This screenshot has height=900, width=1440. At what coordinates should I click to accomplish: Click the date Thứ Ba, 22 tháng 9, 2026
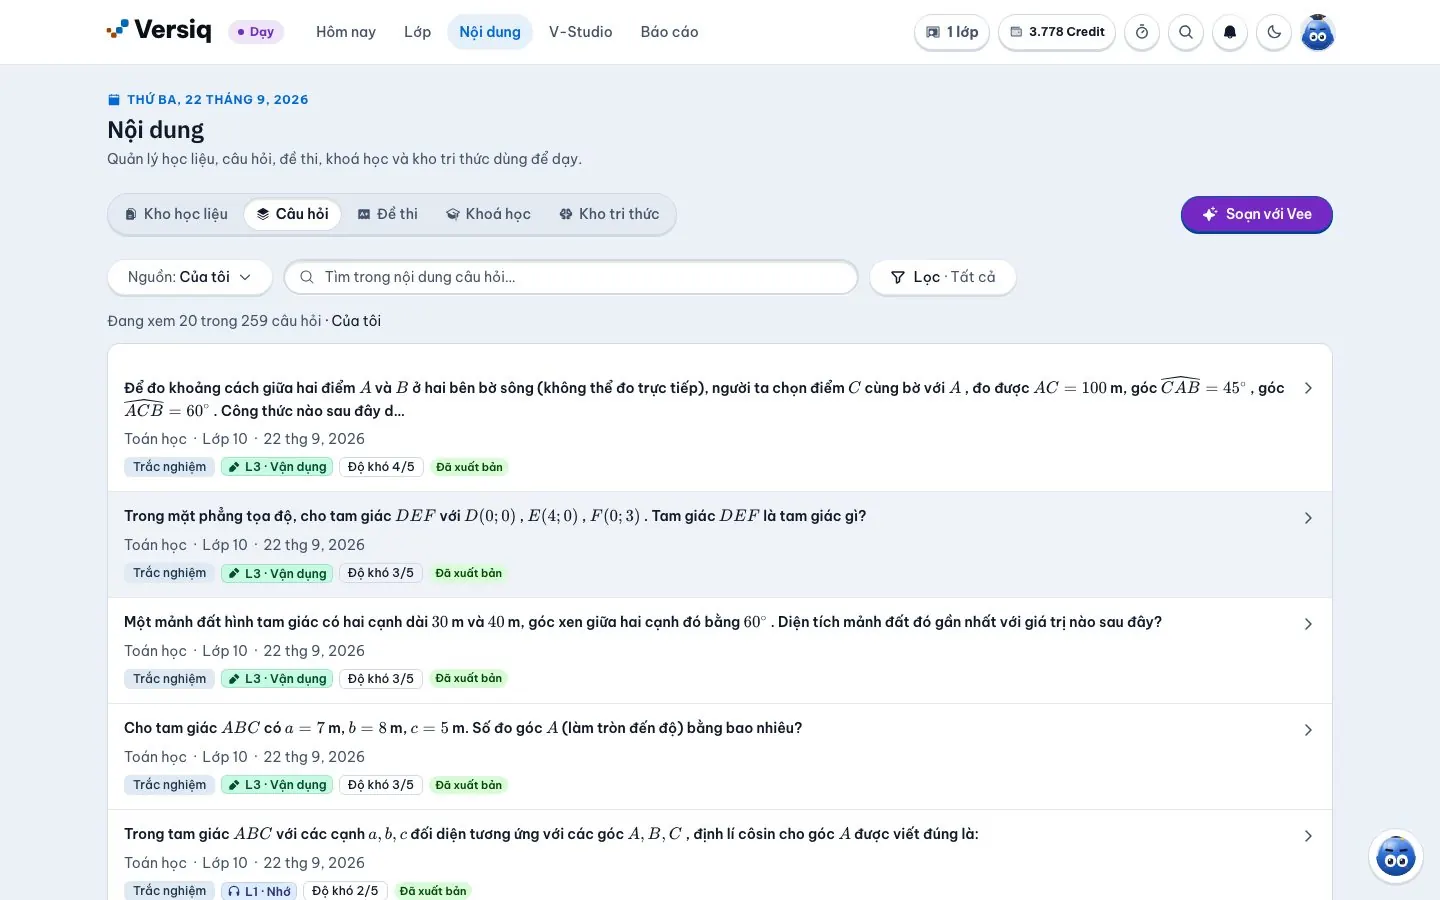(x=217, y=100)
